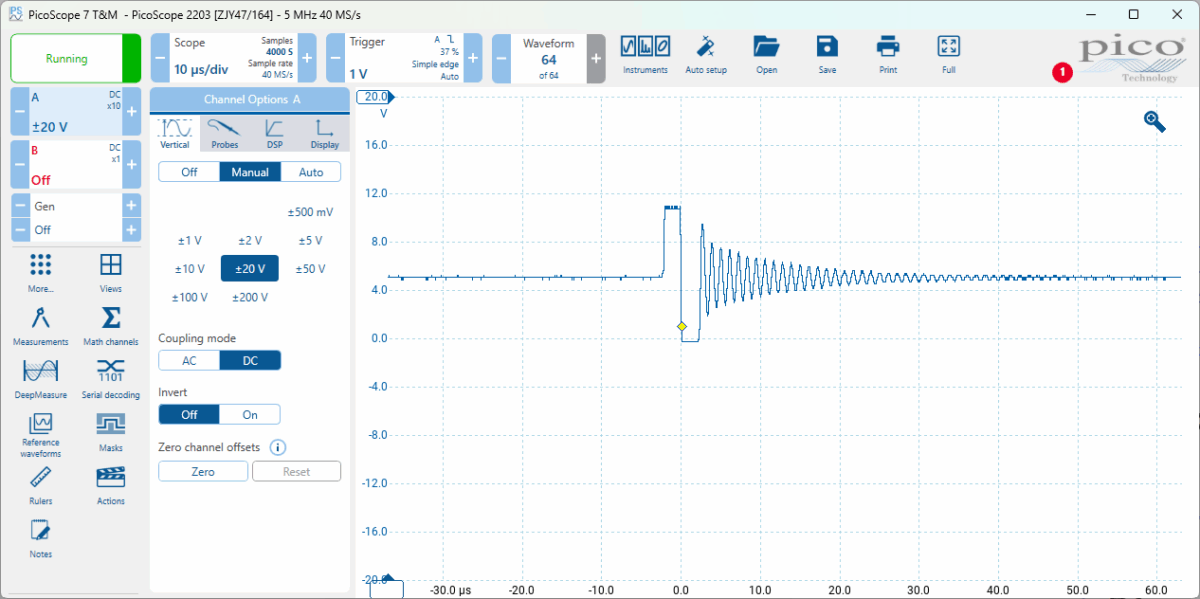
Task: Decrease channel A range with minus
Action: click(19, 112)
